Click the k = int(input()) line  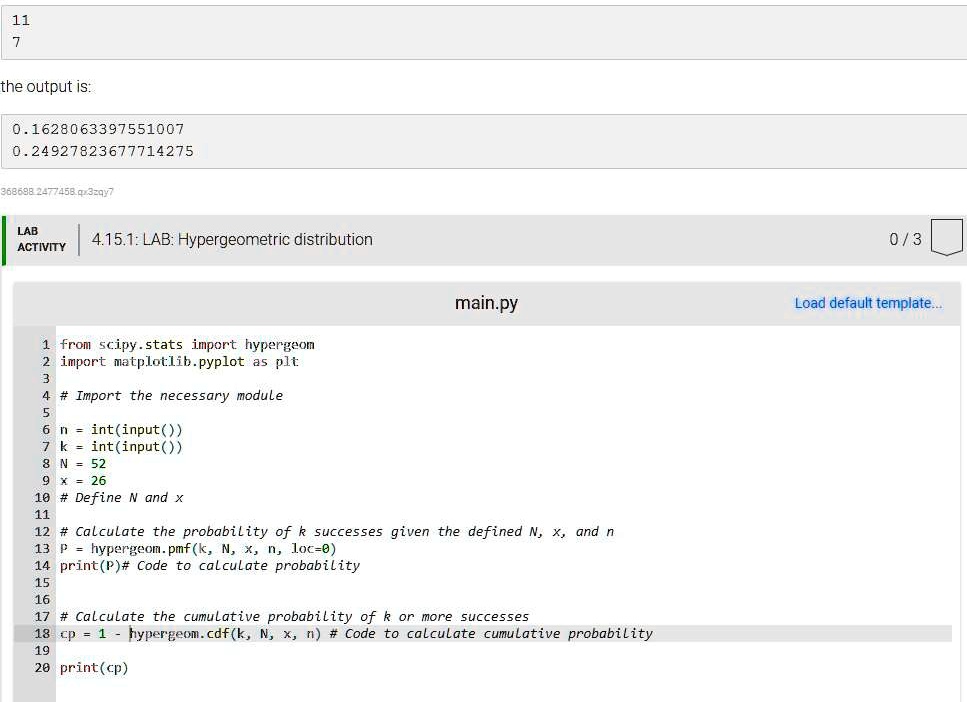(x=121, y=447)
